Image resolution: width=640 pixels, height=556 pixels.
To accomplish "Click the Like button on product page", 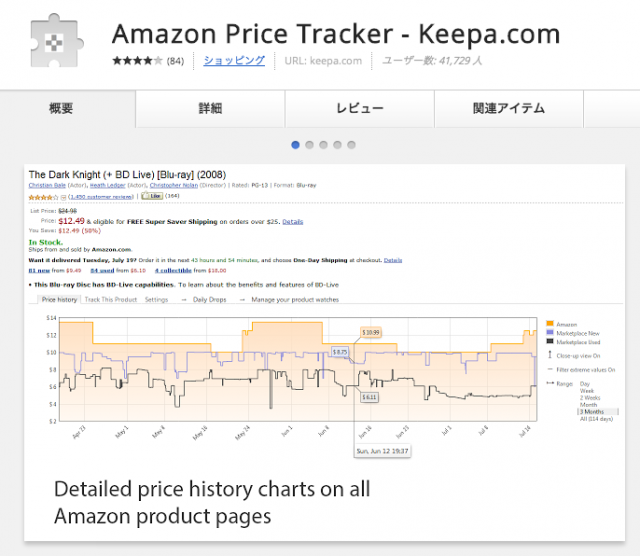I will [155, 197].
